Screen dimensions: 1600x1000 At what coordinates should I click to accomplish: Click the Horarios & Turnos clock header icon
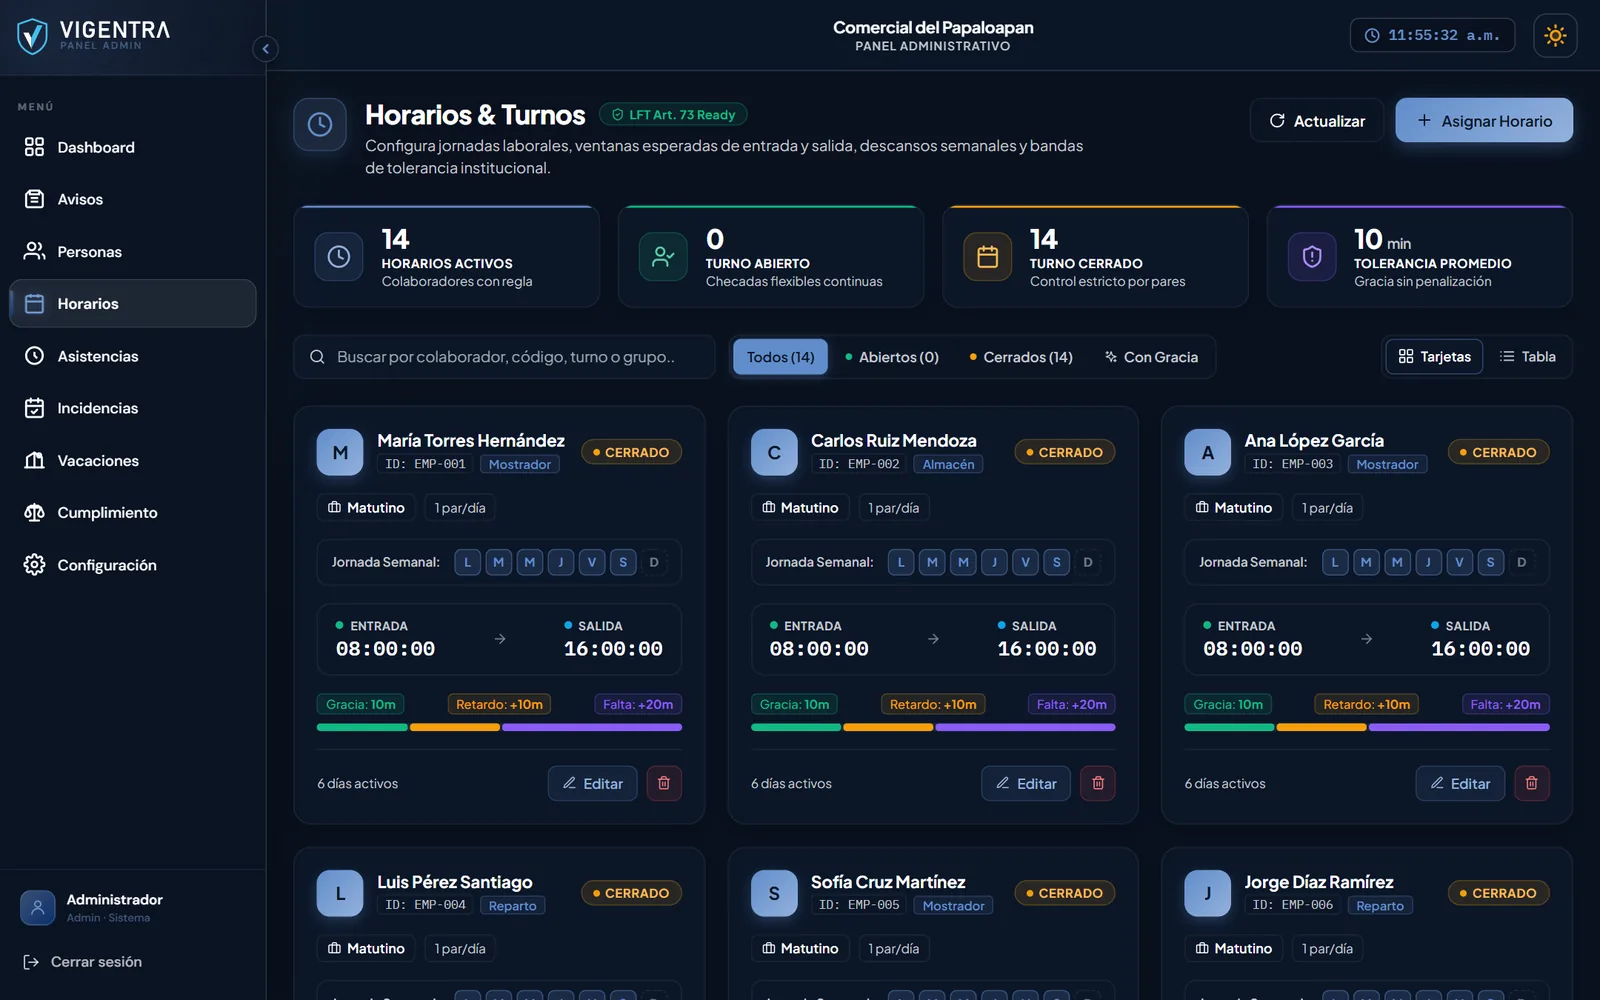(320, 124)
